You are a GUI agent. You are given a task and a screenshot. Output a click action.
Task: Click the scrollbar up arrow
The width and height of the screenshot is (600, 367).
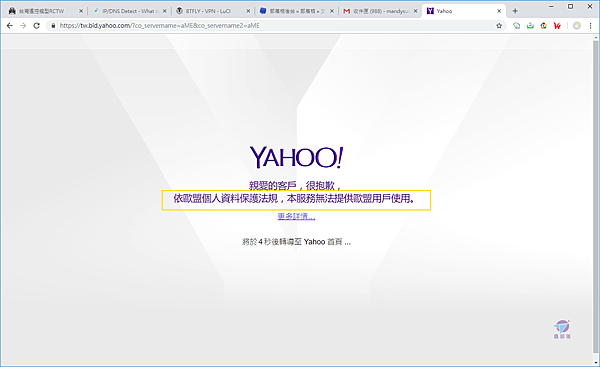[x=595, y=38]
